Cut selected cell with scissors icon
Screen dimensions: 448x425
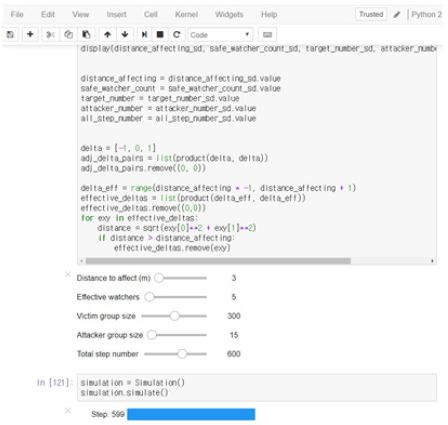click(50, 34)
